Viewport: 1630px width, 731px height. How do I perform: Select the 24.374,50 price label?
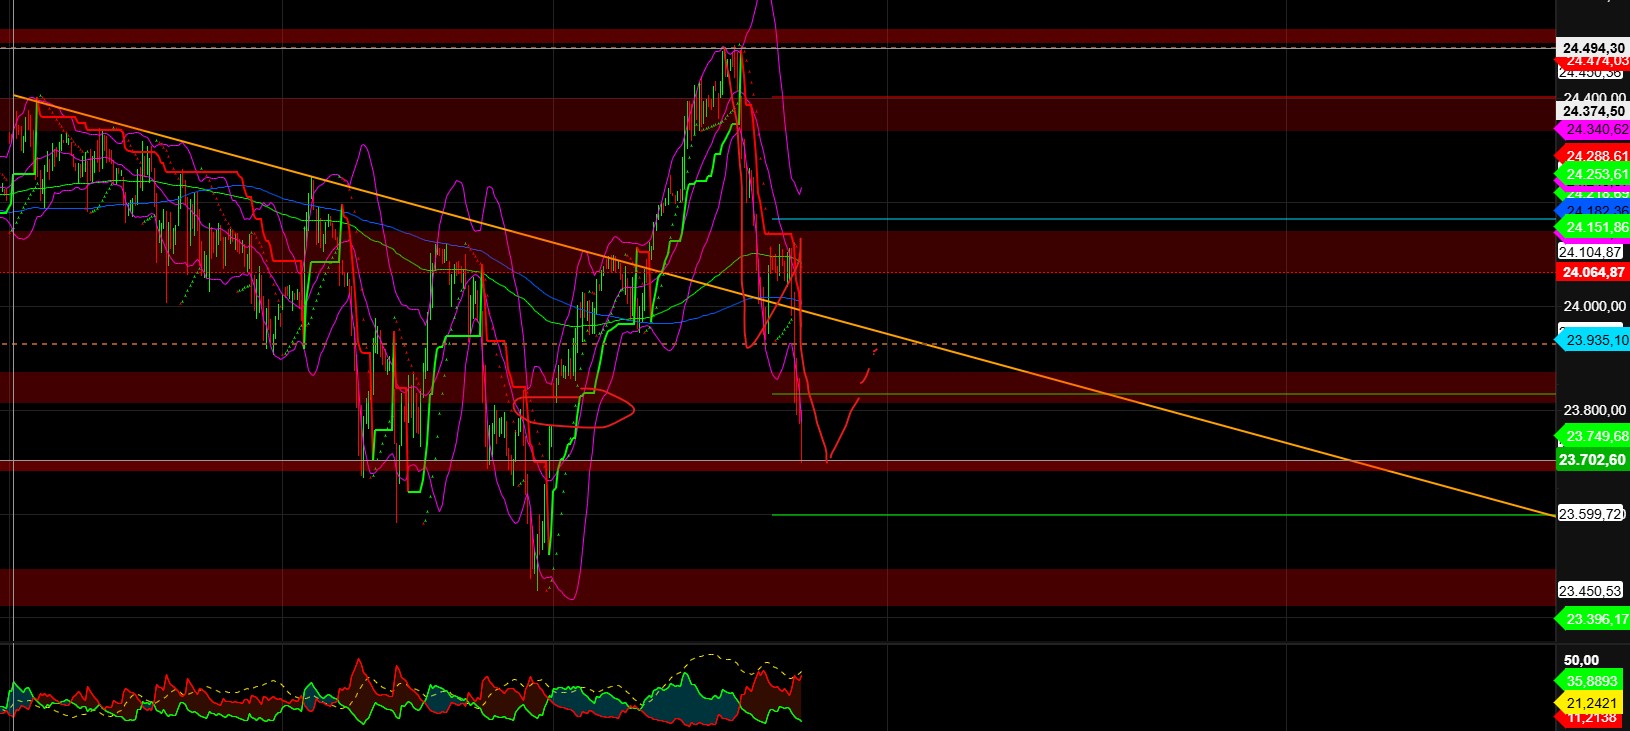tap(1593, 111)
